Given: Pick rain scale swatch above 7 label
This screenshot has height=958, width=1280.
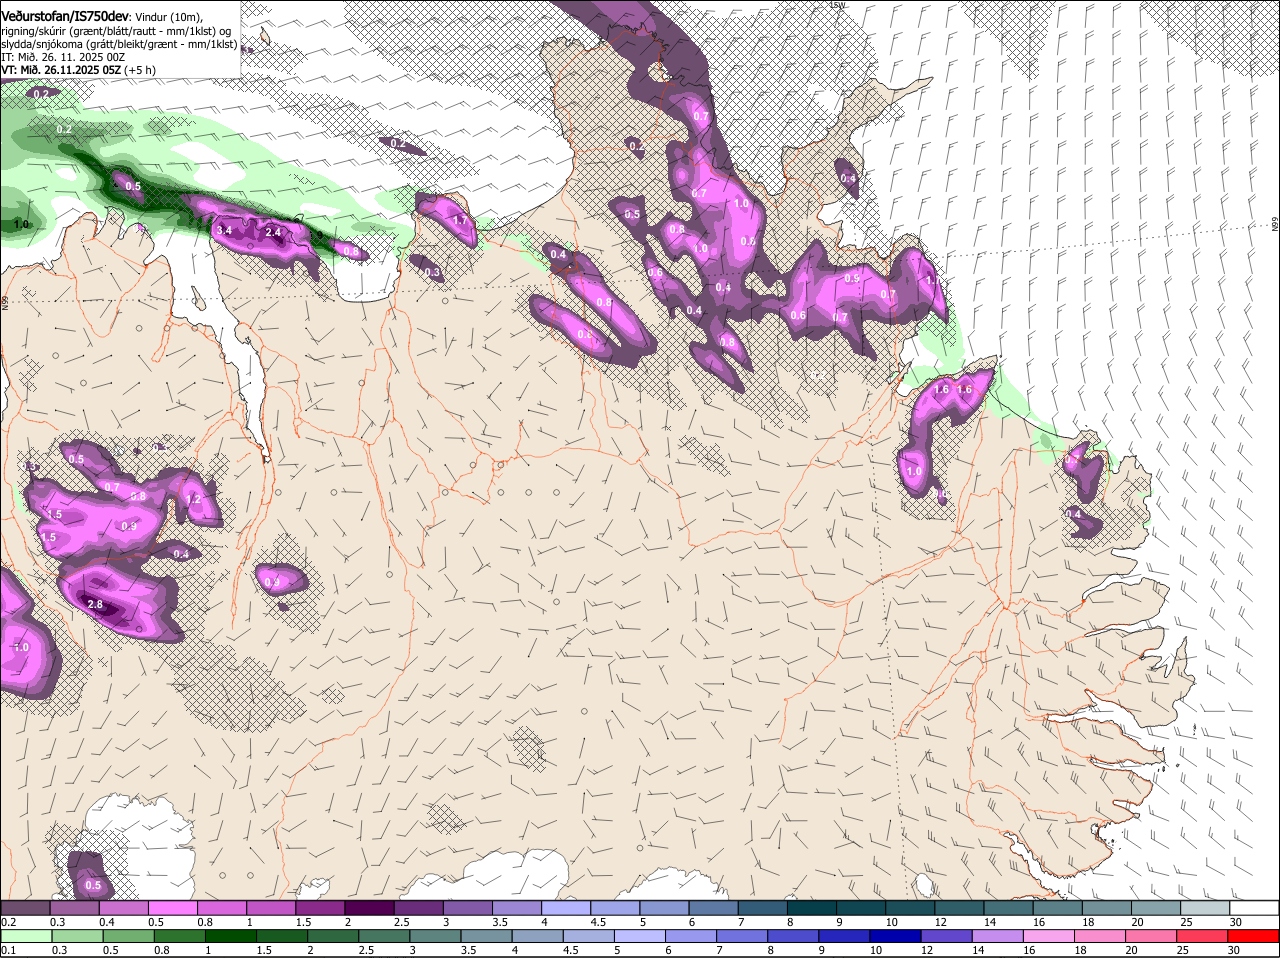Looking at the screenshot, I should [744, 936].
